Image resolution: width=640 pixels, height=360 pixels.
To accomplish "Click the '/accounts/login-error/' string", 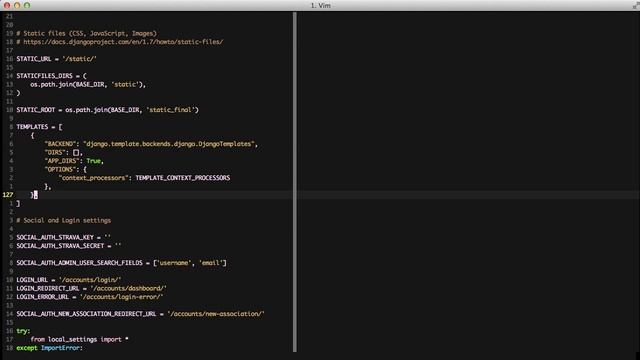I will pos(122,297).
